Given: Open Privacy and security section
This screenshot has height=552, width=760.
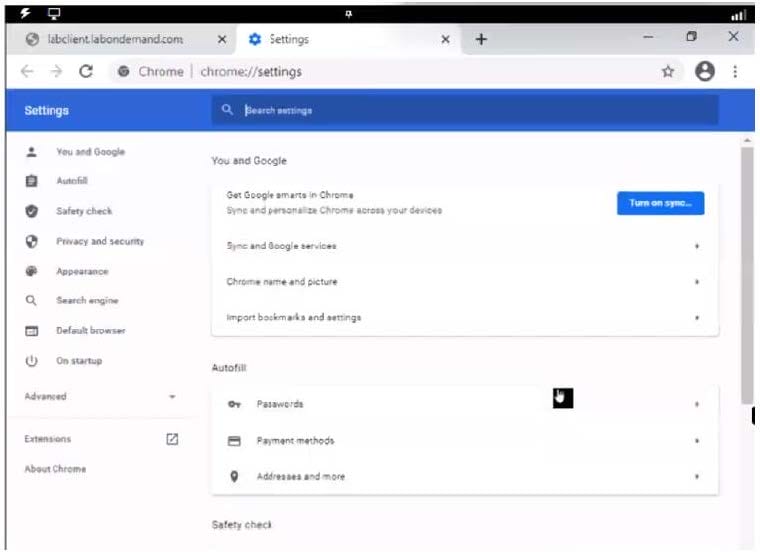Looking at the screenshot, I should pos(100,241).
